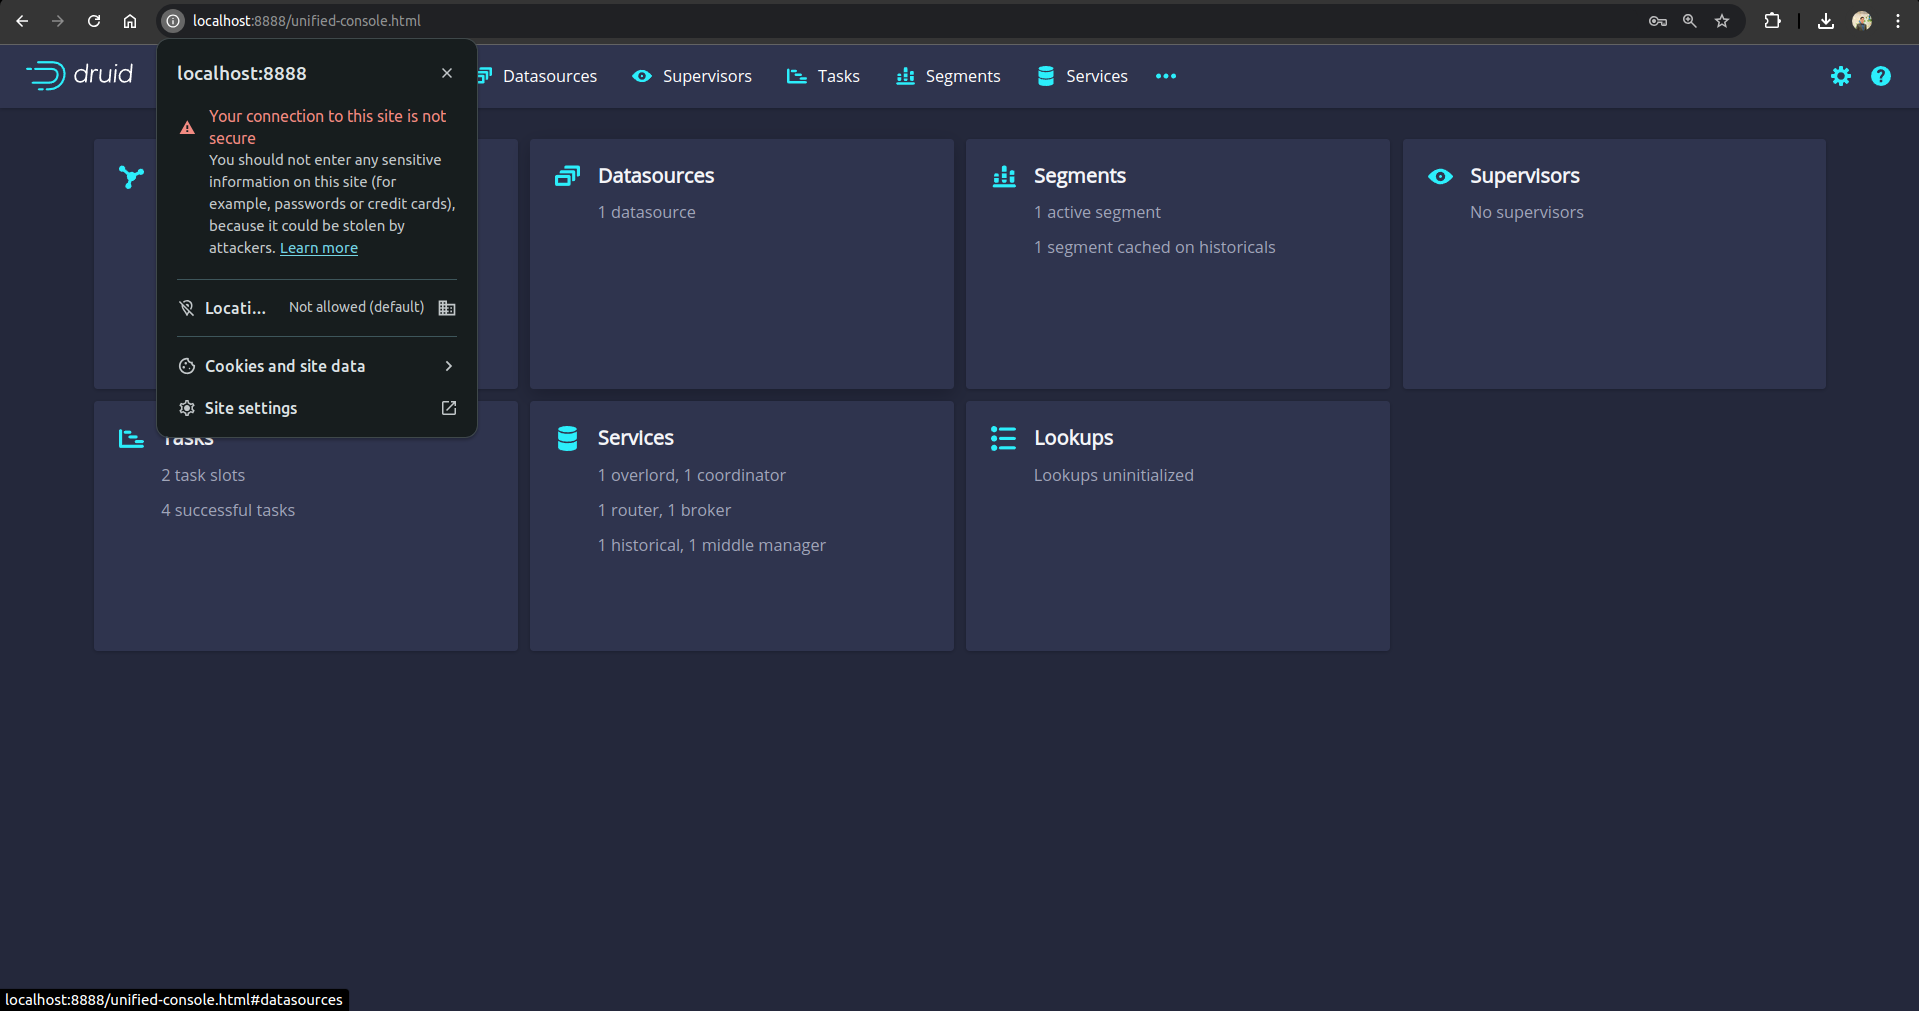
Task: Bookmark this page with star icon
Action: click(x=1722, y=21)
